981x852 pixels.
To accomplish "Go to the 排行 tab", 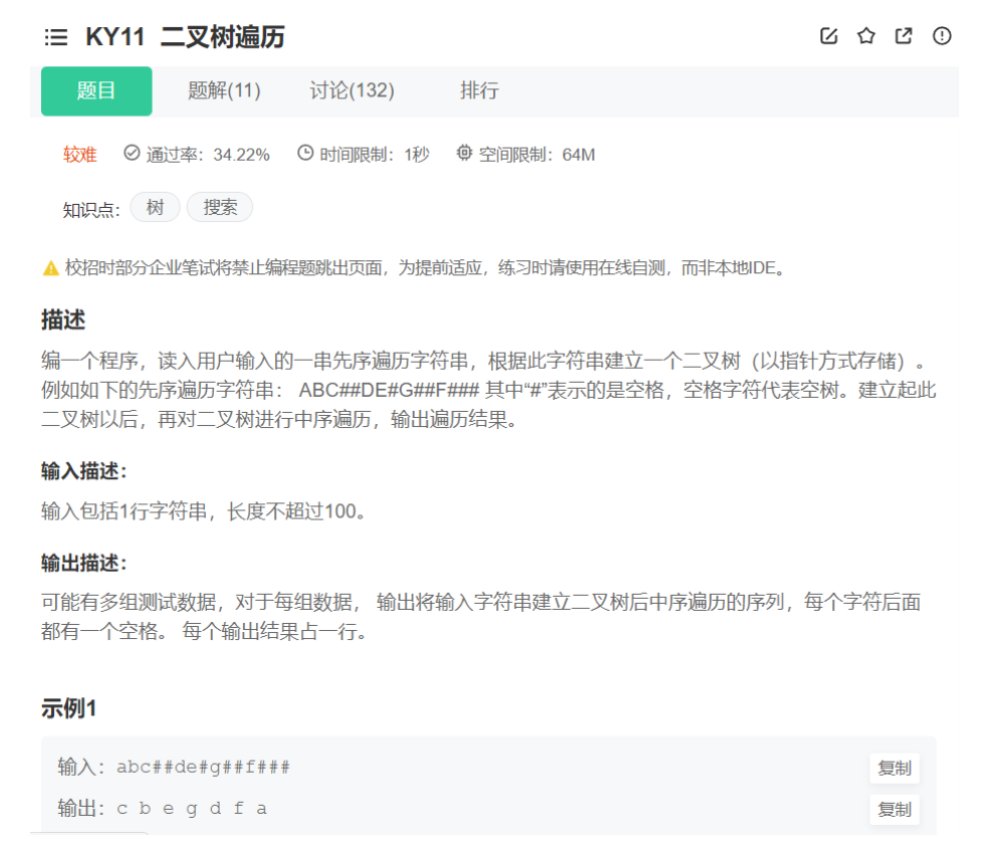I will [x=479, y=91].
